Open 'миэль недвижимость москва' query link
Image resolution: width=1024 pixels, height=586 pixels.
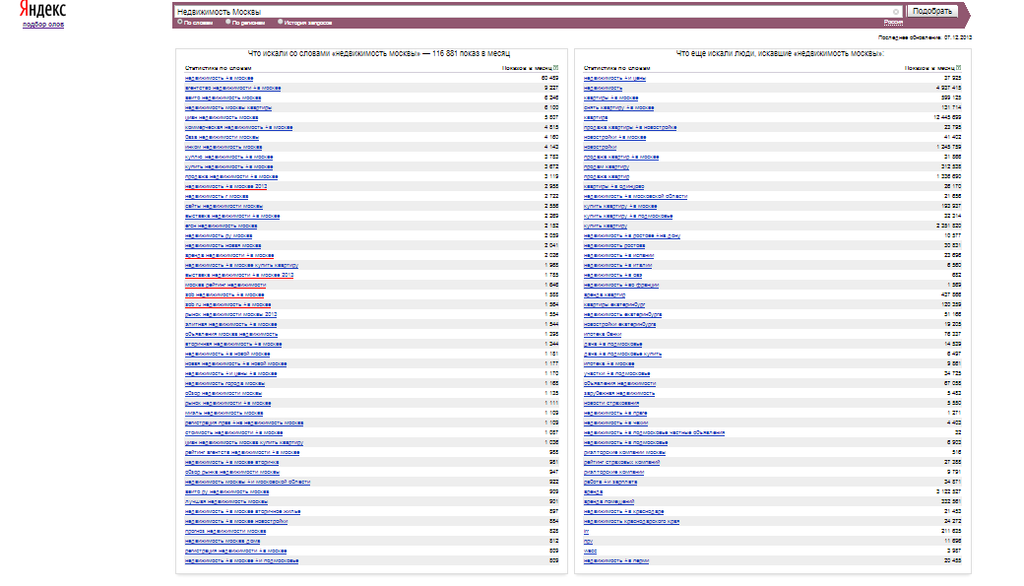tap(224, 413)
